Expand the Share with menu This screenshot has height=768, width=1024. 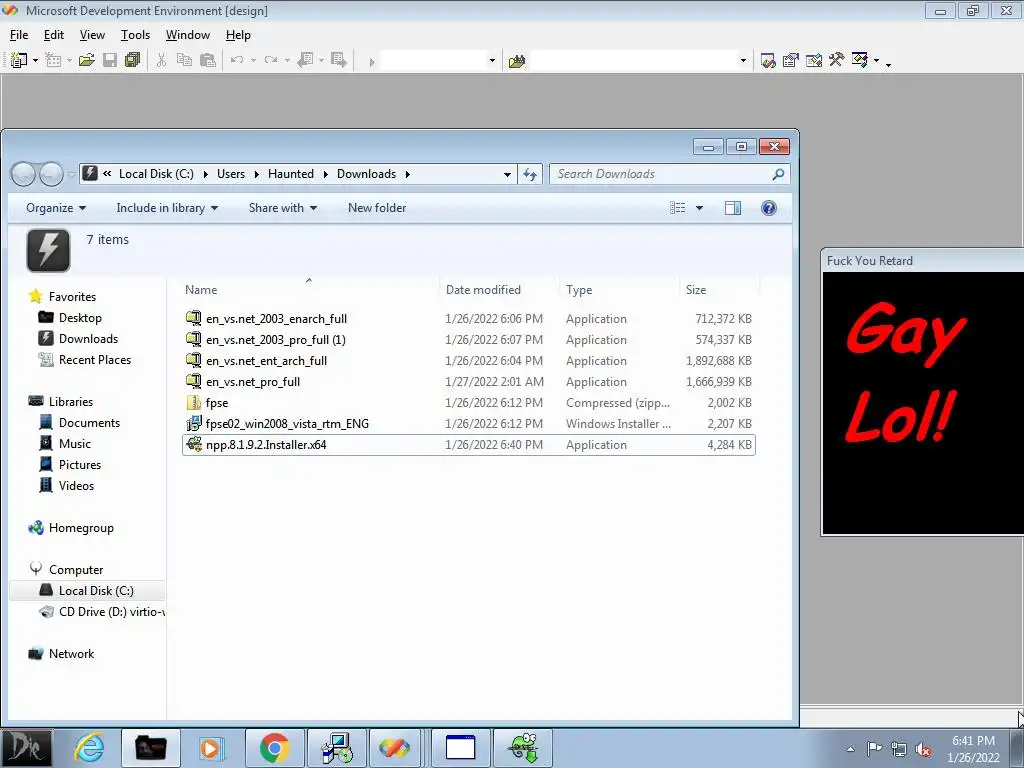coord(283,208)
